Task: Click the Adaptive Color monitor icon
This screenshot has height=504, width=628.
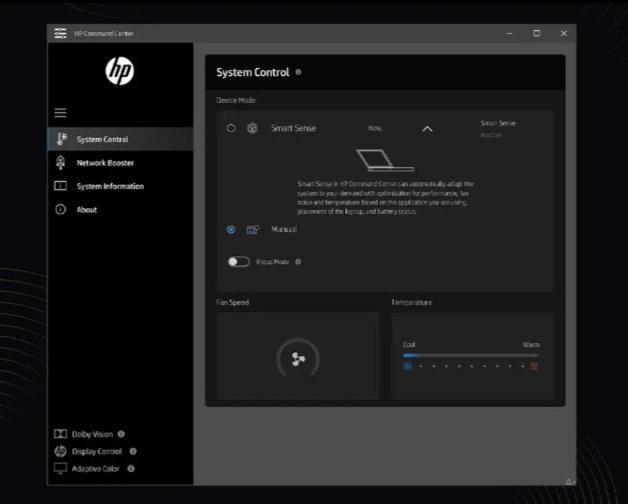Action: click(60, 468)
